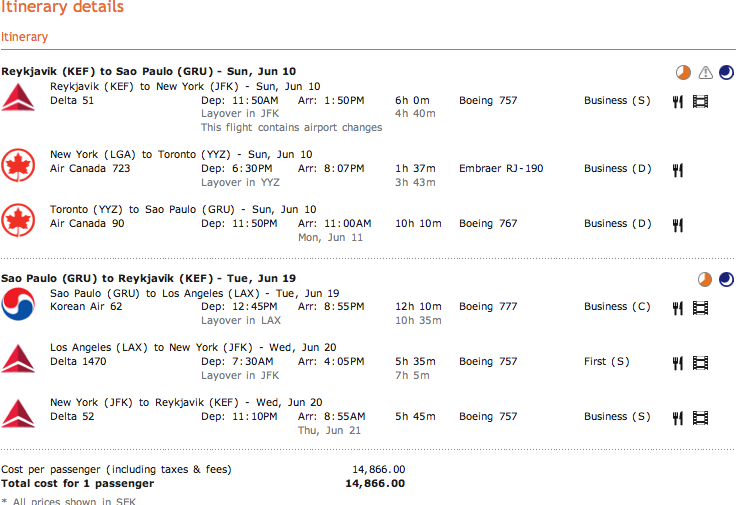
Task: Click the total cost 14,866.00 amount
Action: point(375,484)
